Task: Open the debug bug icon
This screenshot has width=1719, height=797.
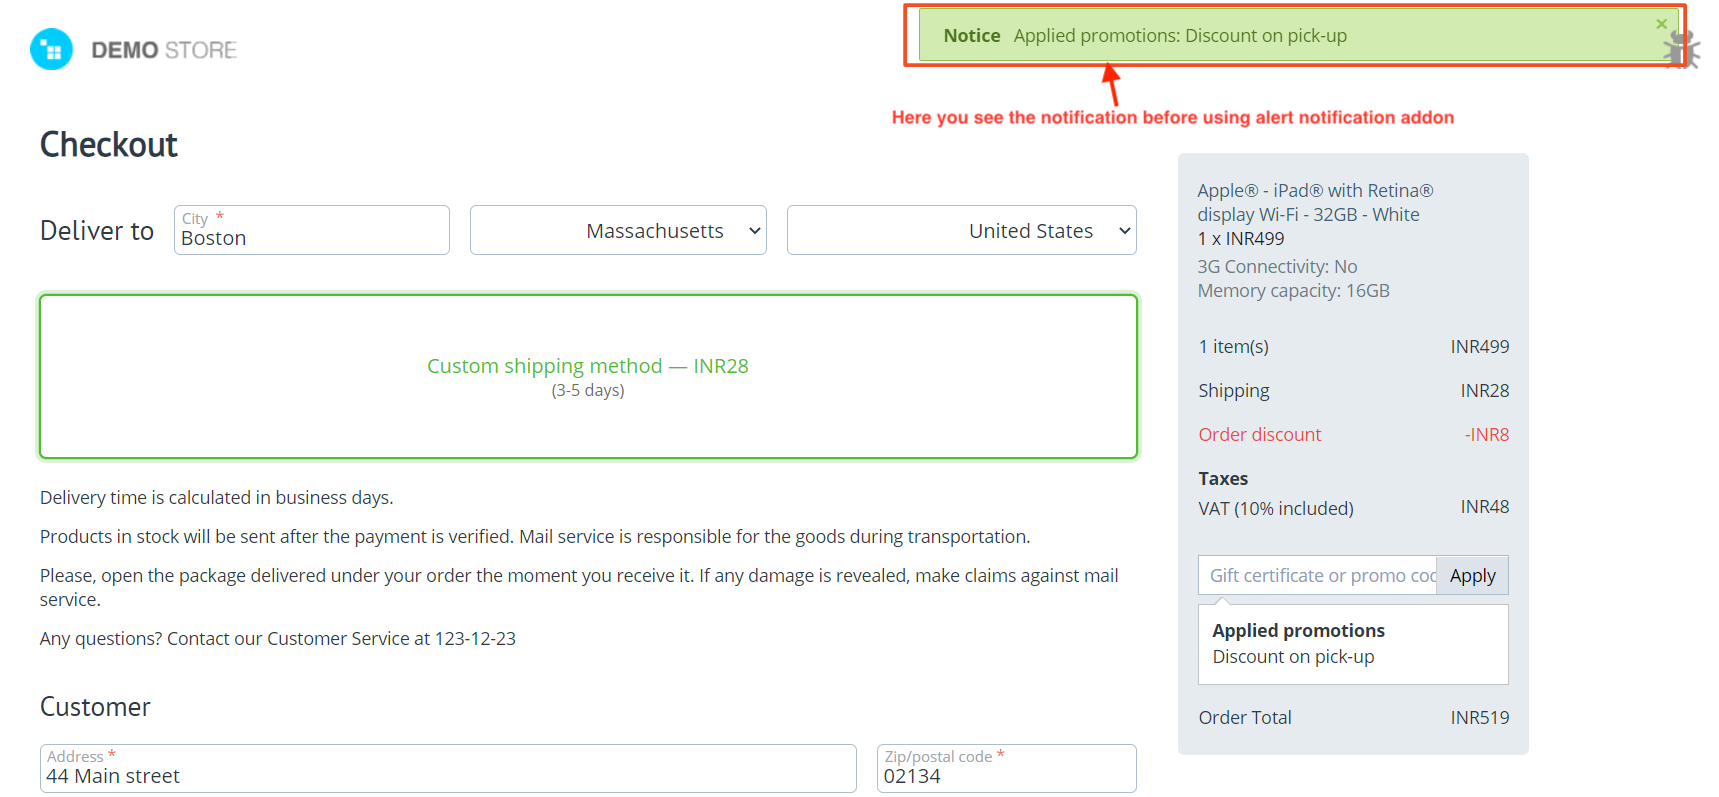Action: point(1682,49)
